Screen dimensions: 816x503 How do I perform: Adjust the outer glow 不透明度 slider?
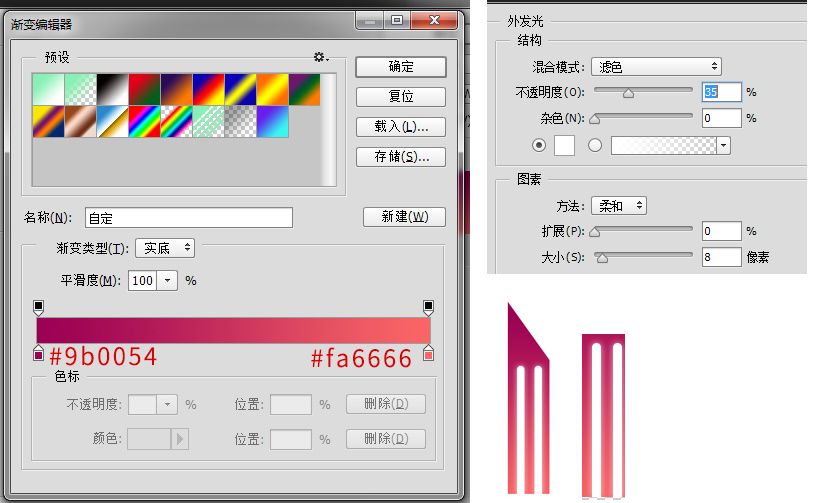628,93
